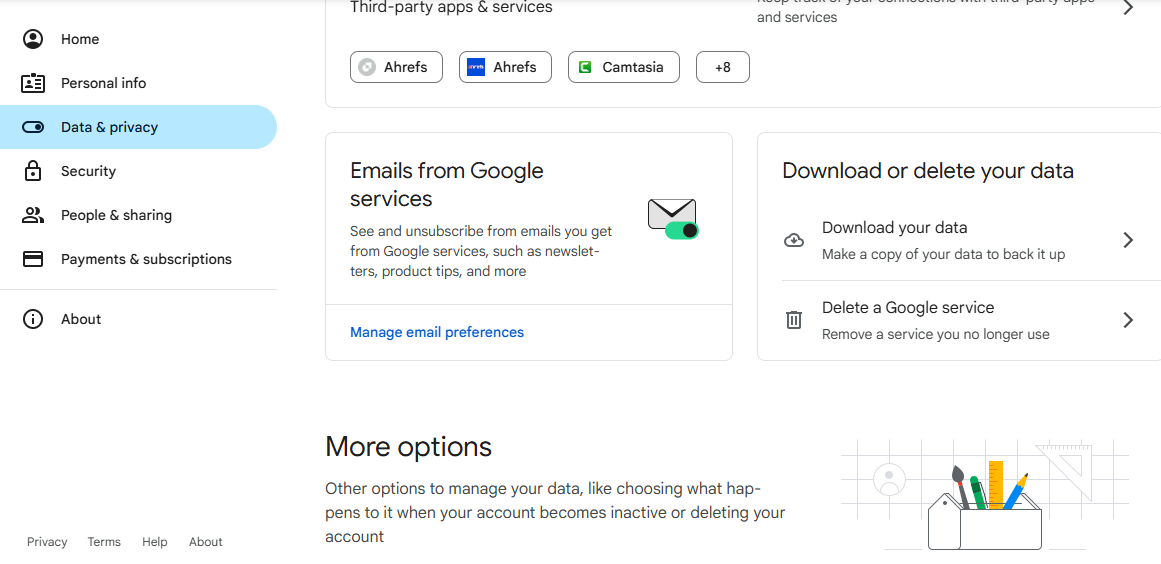Expand Delete a Google service chevron
Viewport: 1161px width, 564px height.
point(1128,320)
